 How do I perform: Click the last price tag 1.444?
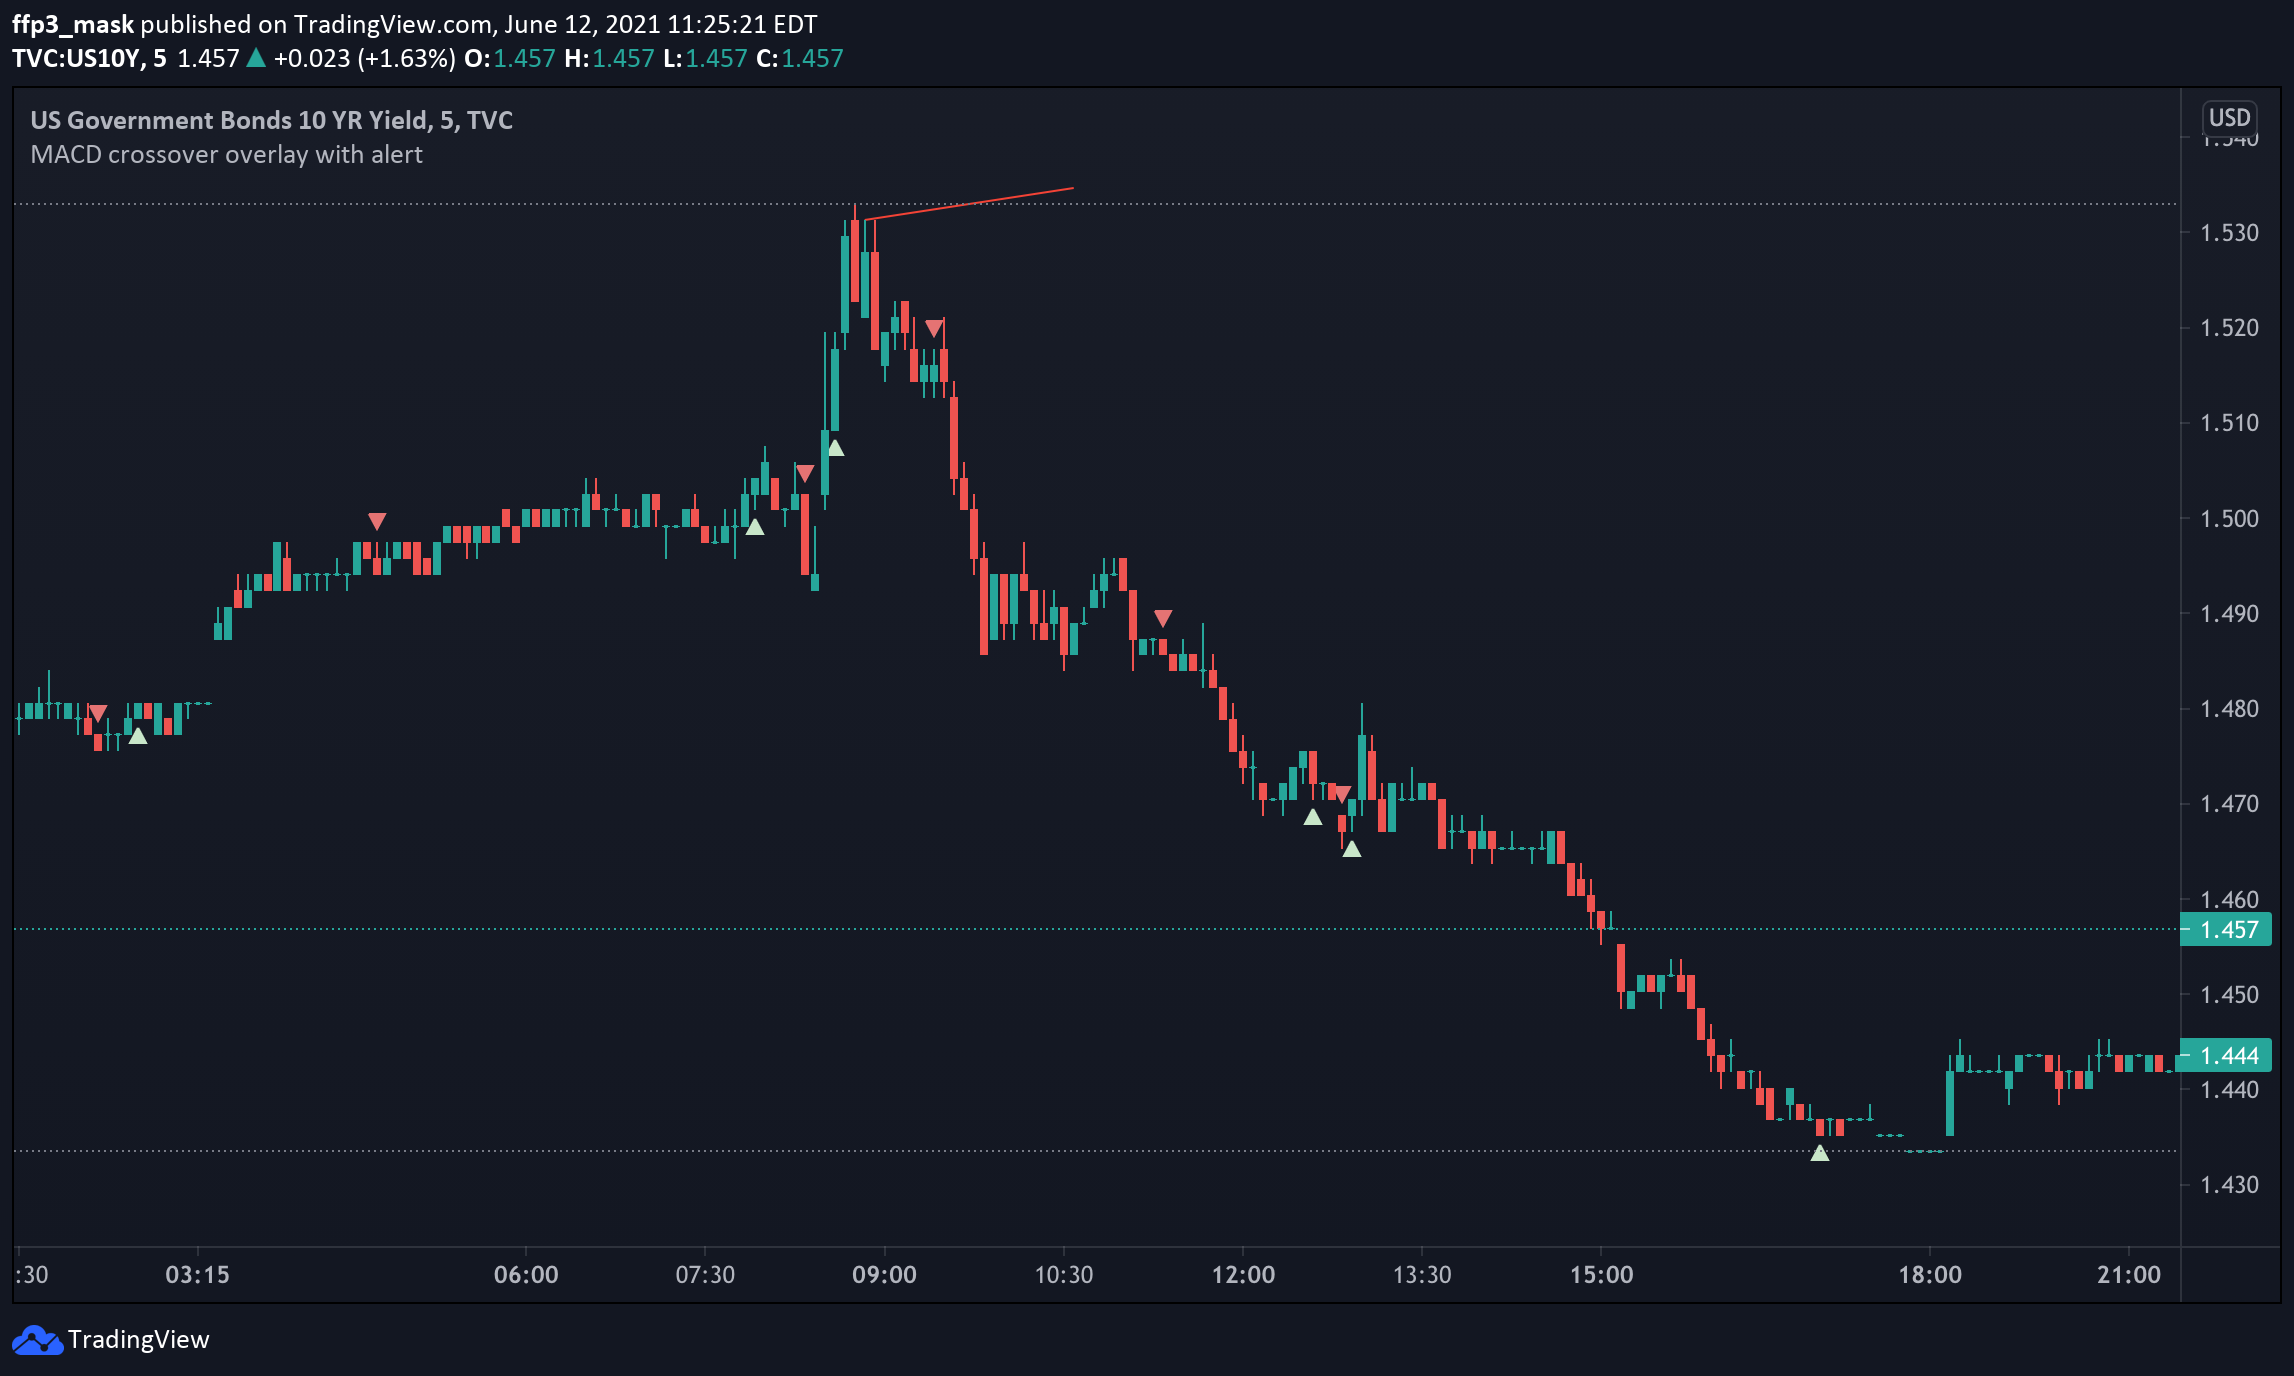click(2226, 1055)
